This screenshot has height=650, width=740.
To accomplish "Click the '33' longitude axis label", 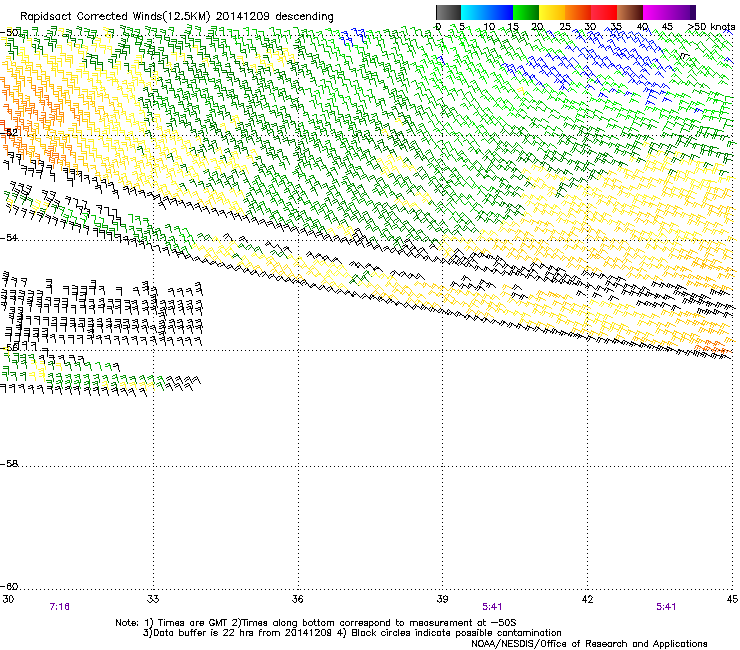I will pos(153,599).
